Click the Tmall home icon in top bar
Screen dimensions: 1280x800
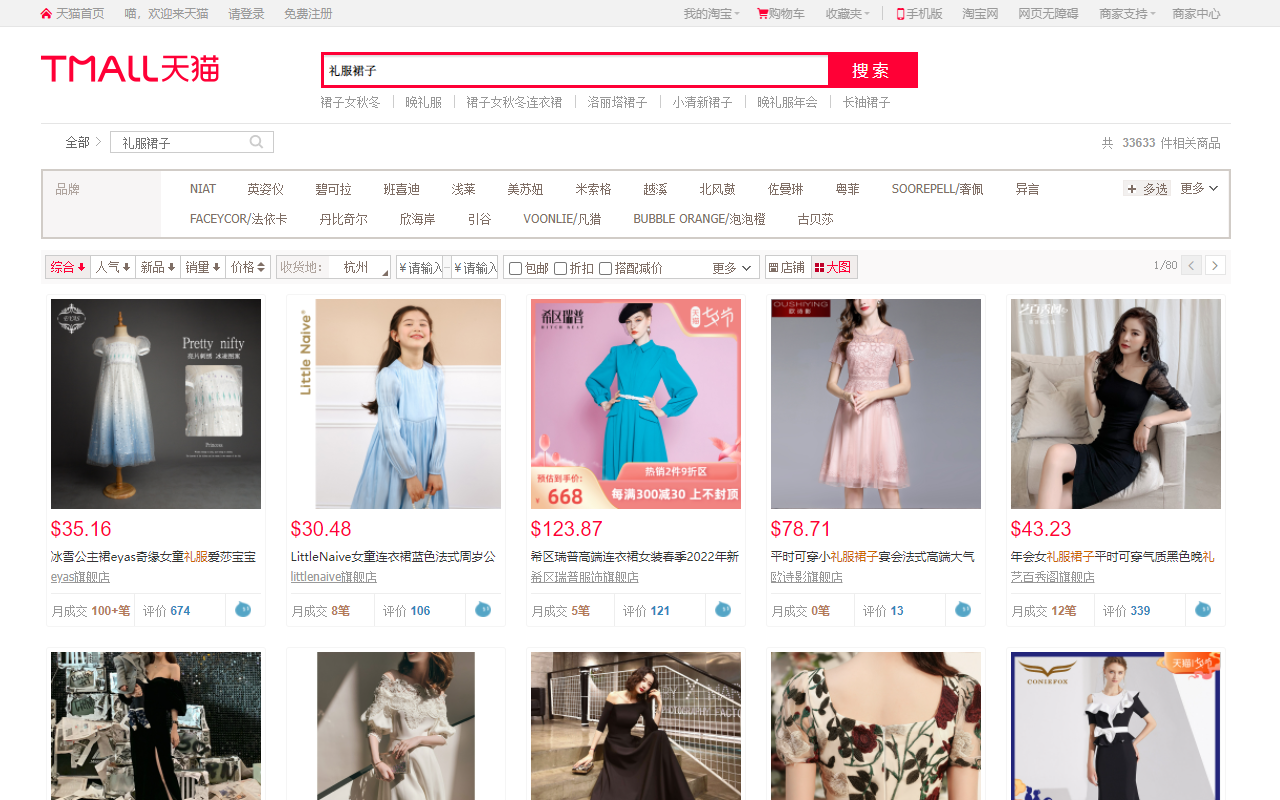(x=46, y=14)
